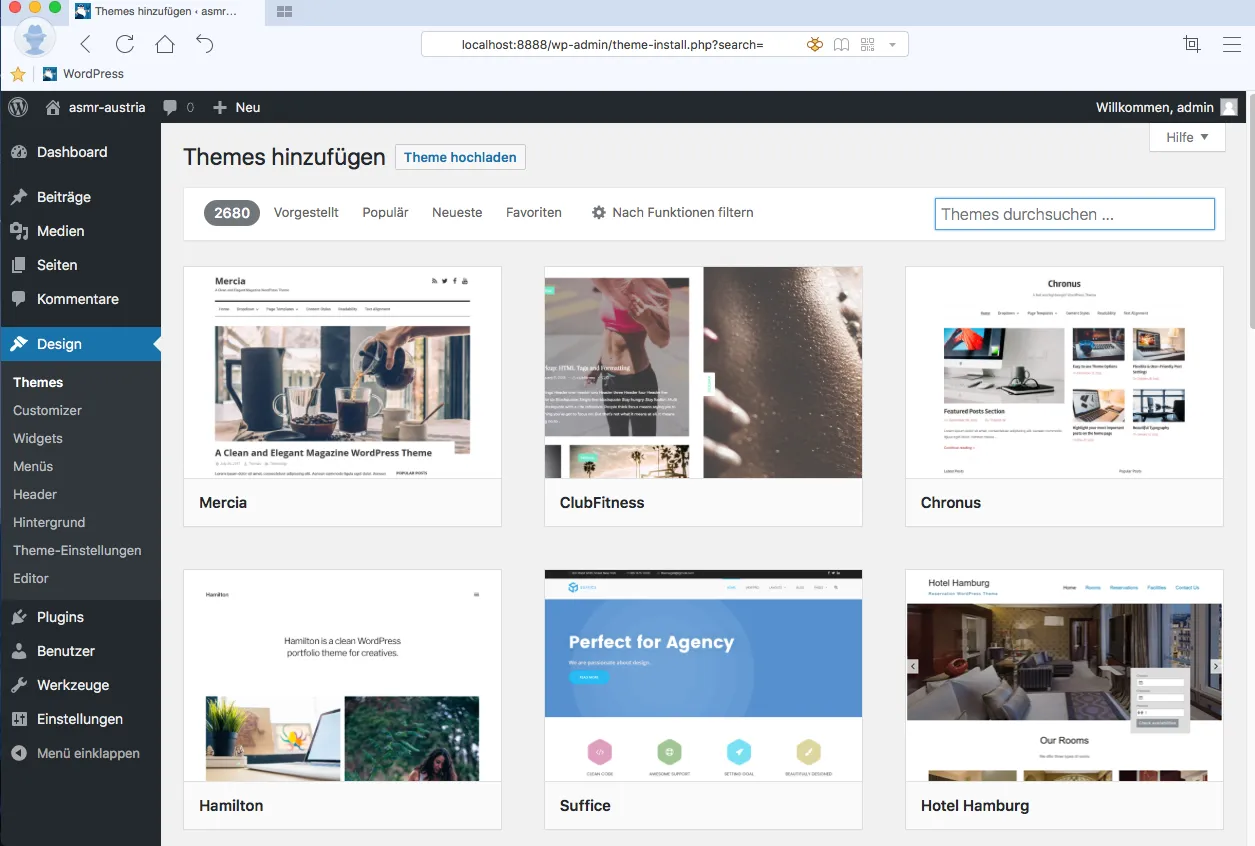Screen dimensions: 1255x846
Task: Open Medien in the sidebar
Action: [80, 231]
